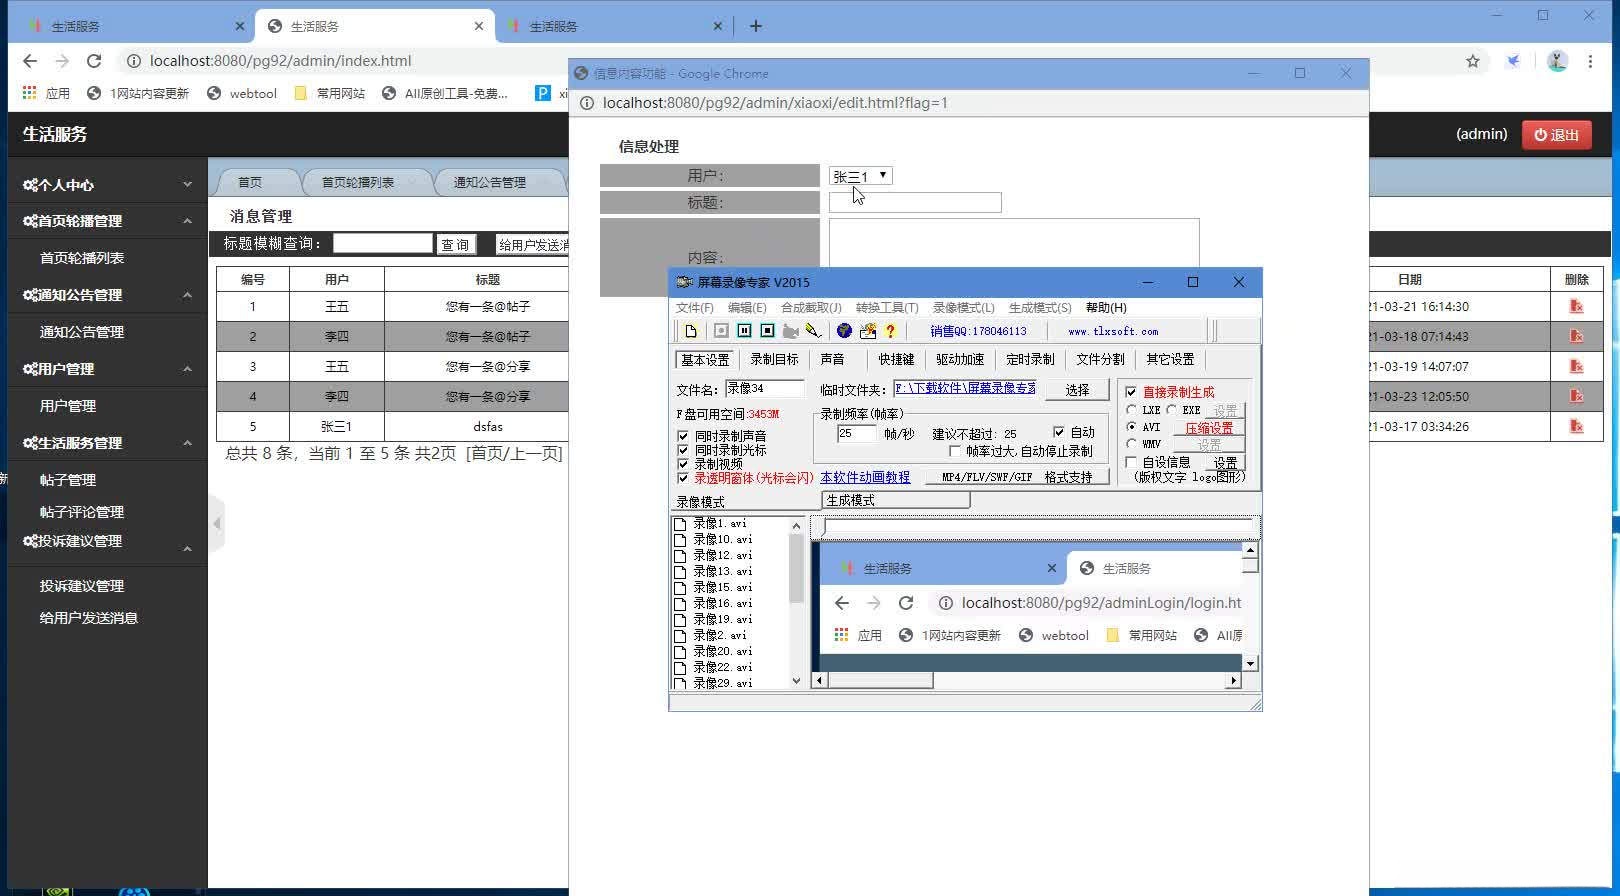The height and width of the screenshot is (896, 1620).
Task: Enable 帧率过大,自动停止录制 checkbox
Action: tap(955, 451)
